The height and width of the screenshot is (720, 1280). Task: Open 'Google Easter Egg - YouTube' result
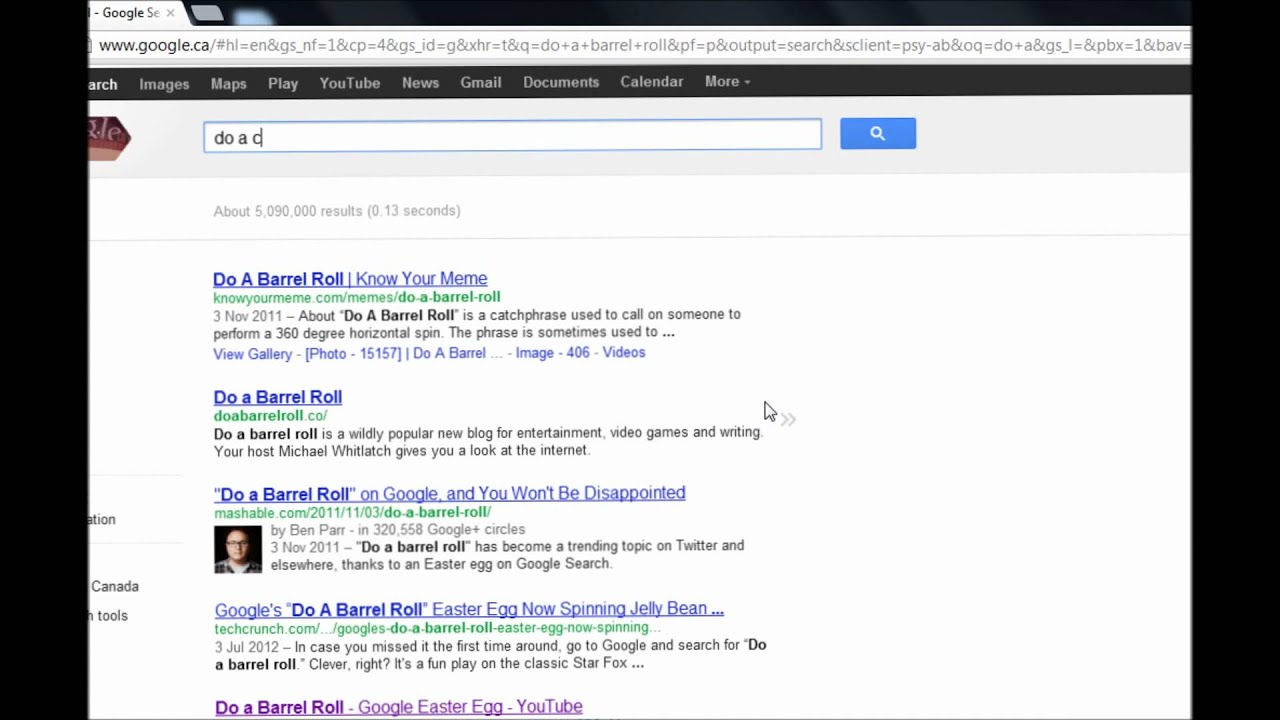tap(399, 708)
